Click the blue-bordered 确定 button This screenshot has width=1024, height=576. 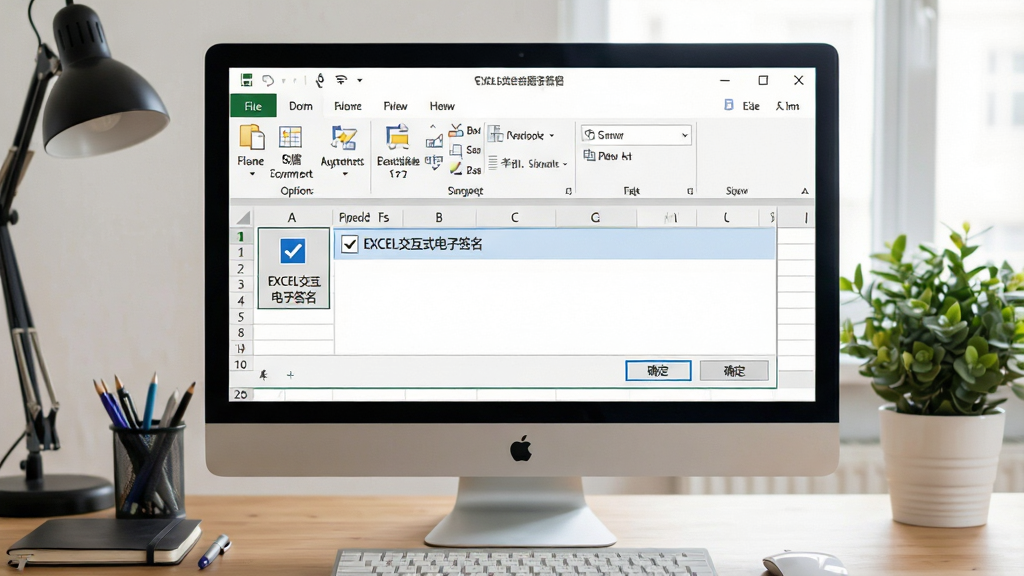[658, 371]
